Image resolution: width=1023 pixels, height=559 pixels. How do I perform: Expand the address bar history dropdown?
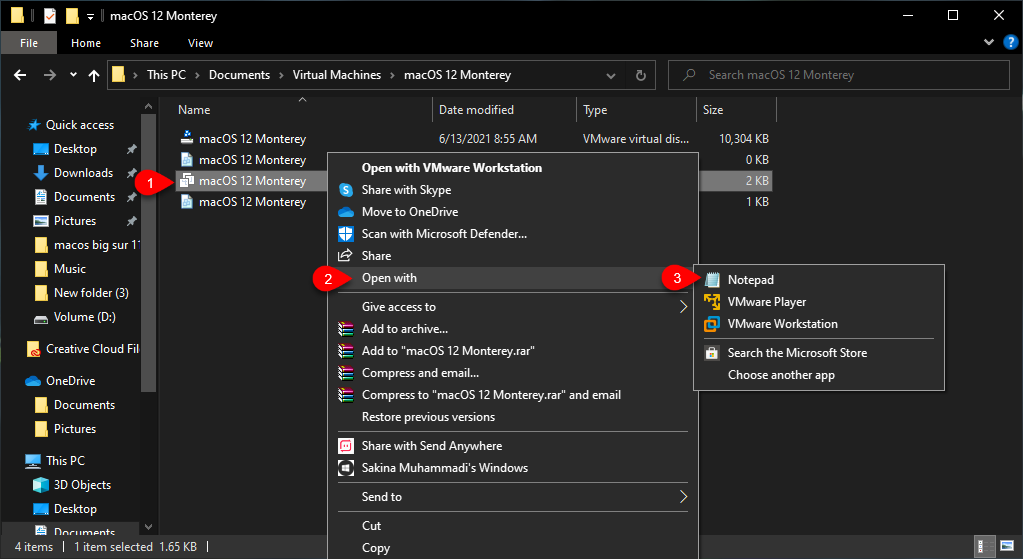pos(611,76)
